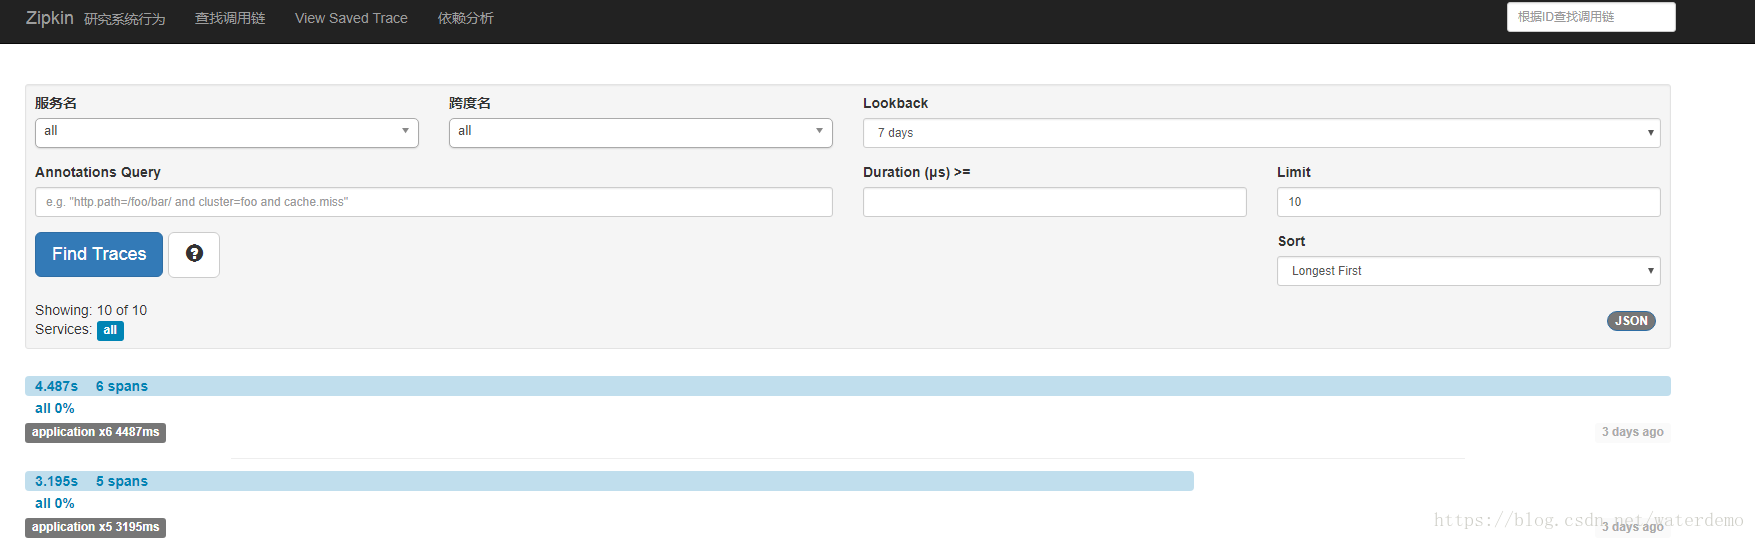Viewport: 1755px width, 540px height.
Task: Click 'application x6 4487ms' service label
Action: [95, 432]
